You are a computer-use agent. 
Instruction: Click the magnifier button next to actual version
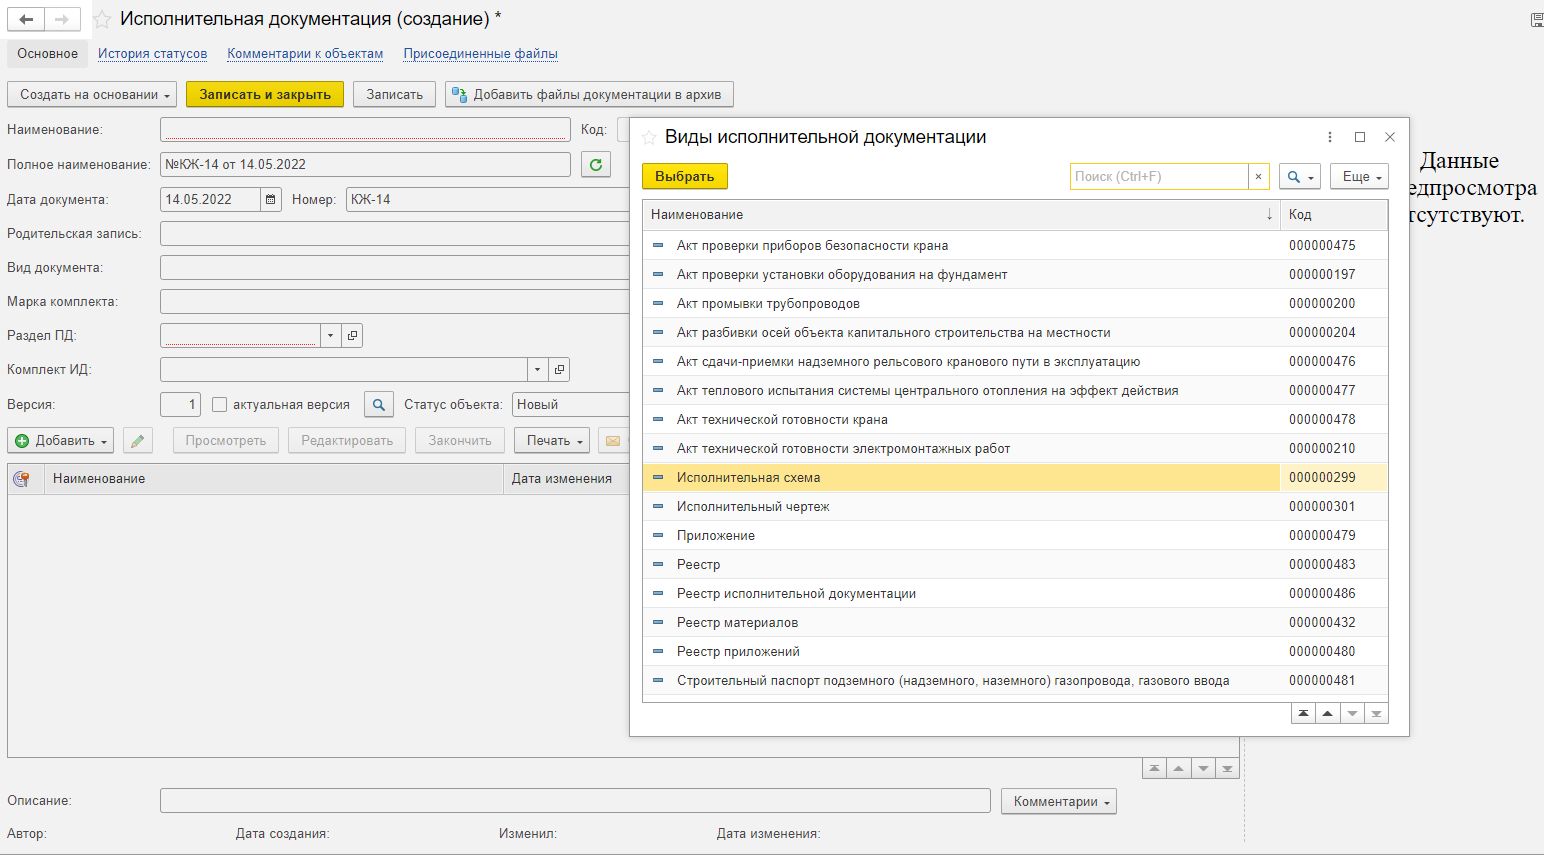point(378,405)
